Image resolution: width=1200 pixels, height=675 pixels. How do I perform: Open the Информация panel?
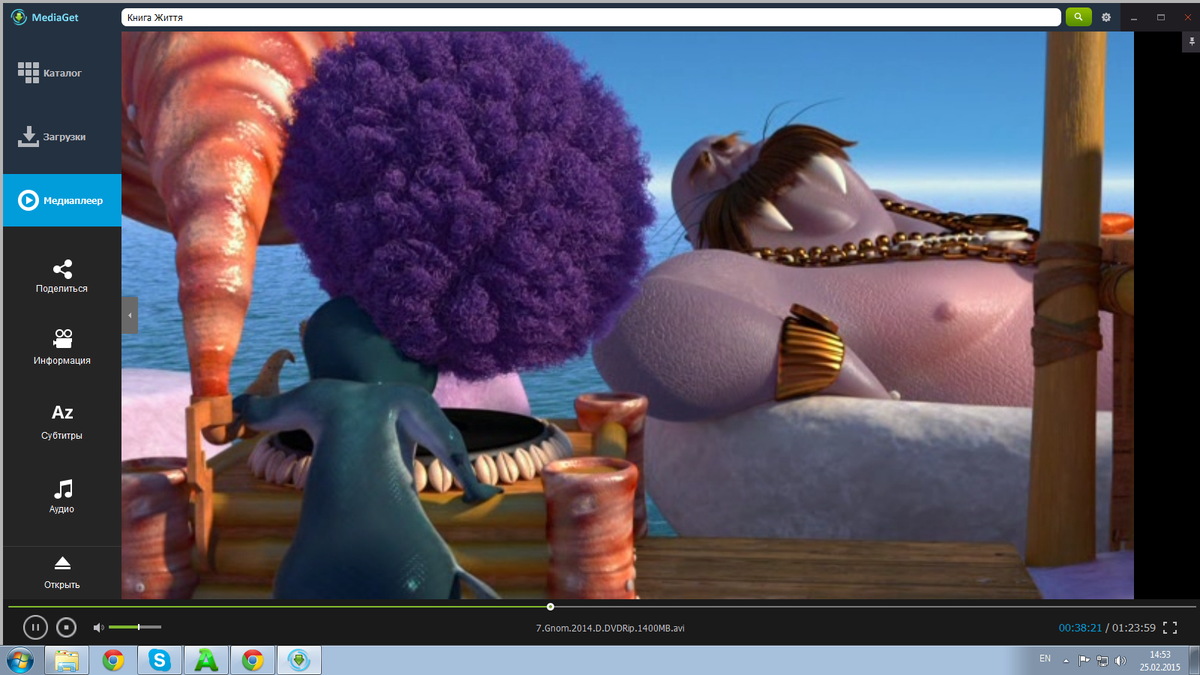61,347
